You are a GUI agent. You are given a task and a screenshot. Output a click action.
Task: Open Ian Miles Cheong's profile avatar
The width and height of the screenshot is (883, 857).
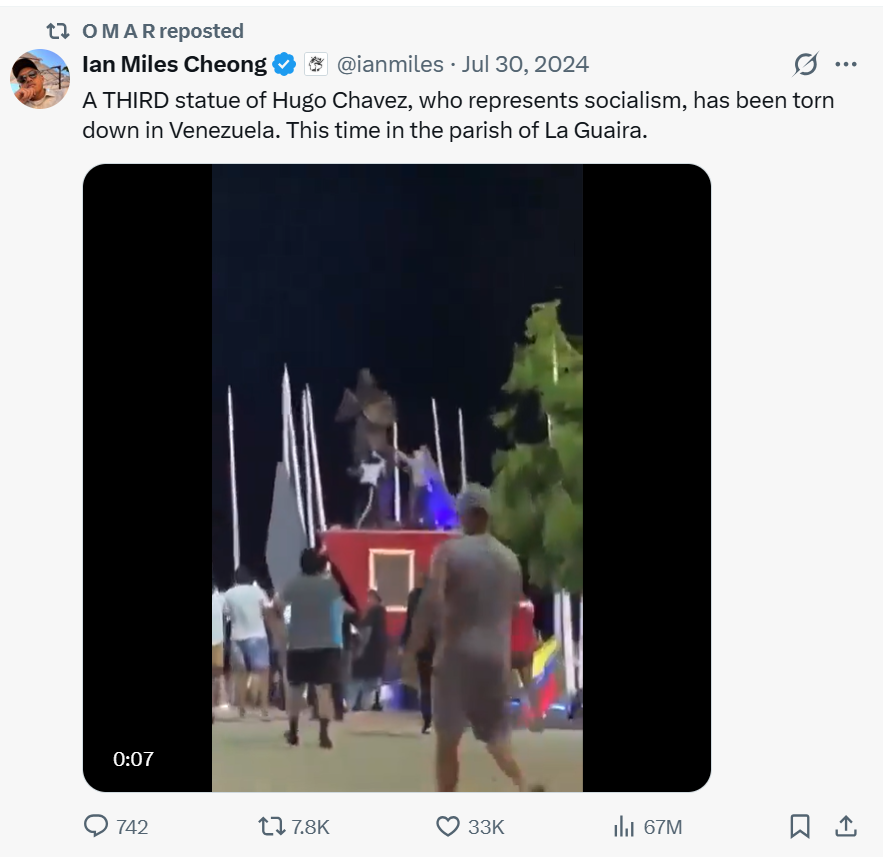point(40,78)
